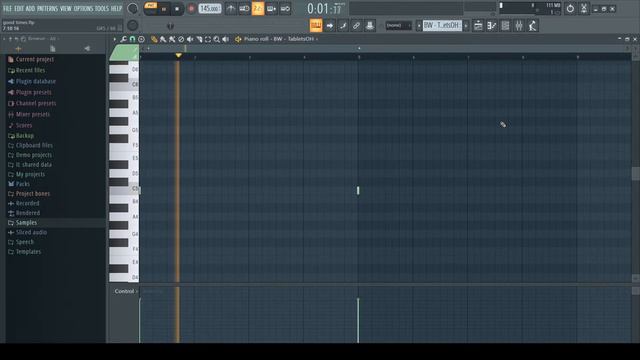The image size is (640, 360).
Task: Open the EDIT menu
Action: (19, 9)
